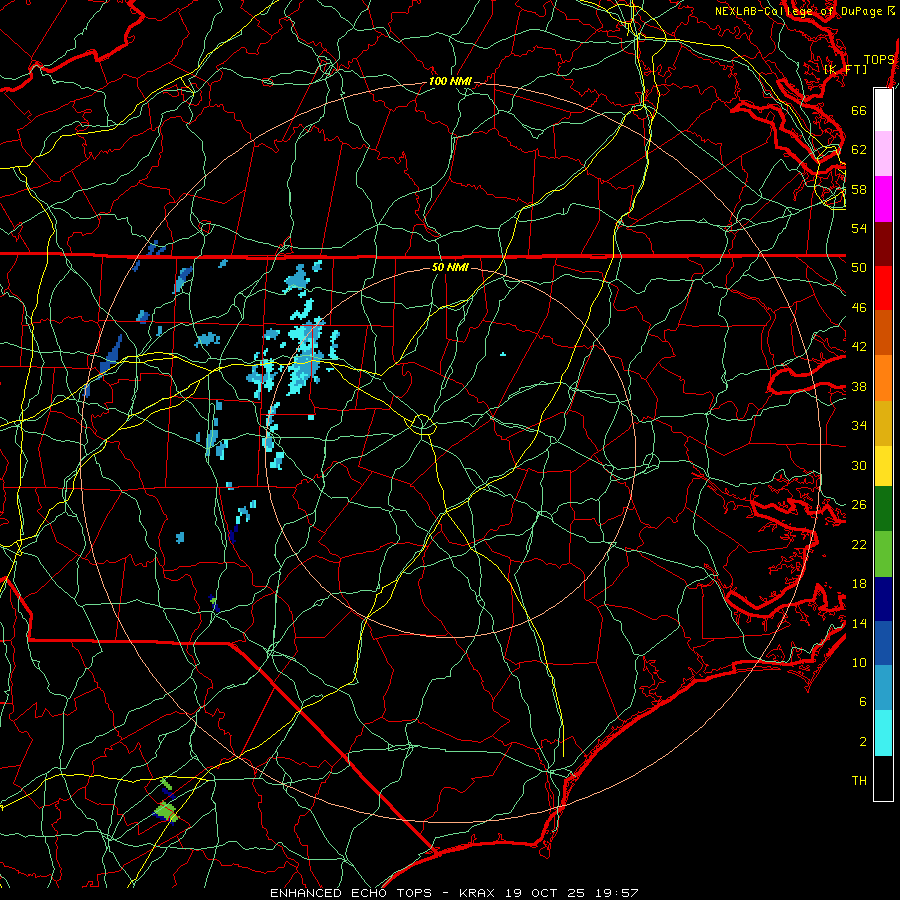This screenshot has height=900, width=900.
Task: Click the legend value "30"
Action: pyautogui.click(x=859, y=465)
